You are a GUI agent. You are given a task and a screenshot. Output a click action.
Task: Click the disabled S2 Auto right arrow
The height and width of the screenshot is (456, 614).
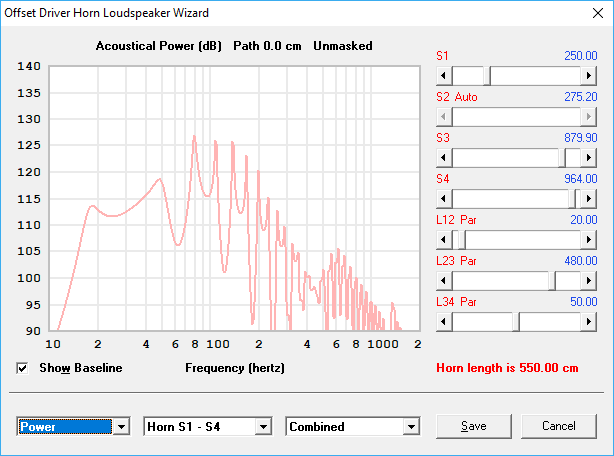pos(588,117)
